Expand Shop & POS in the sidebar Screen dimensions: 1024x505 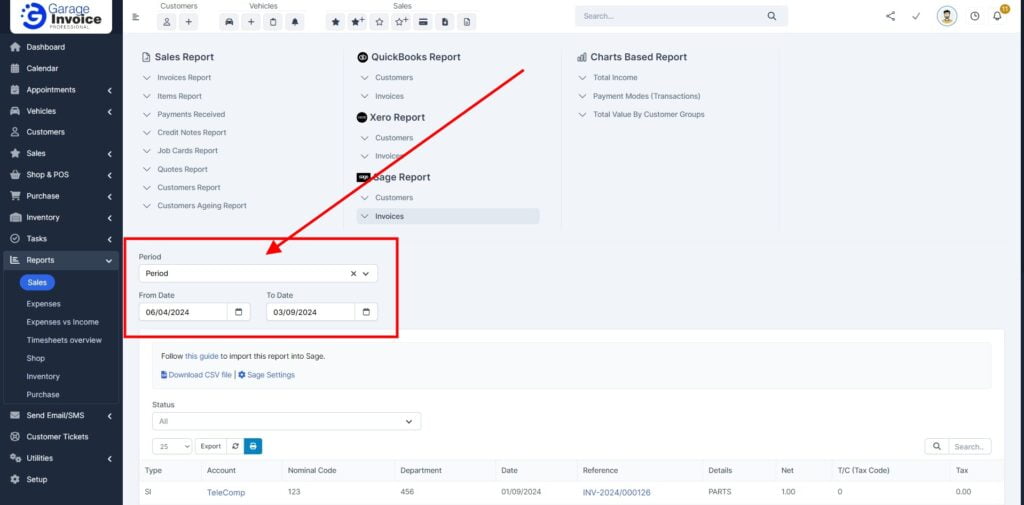pos(61,175)
